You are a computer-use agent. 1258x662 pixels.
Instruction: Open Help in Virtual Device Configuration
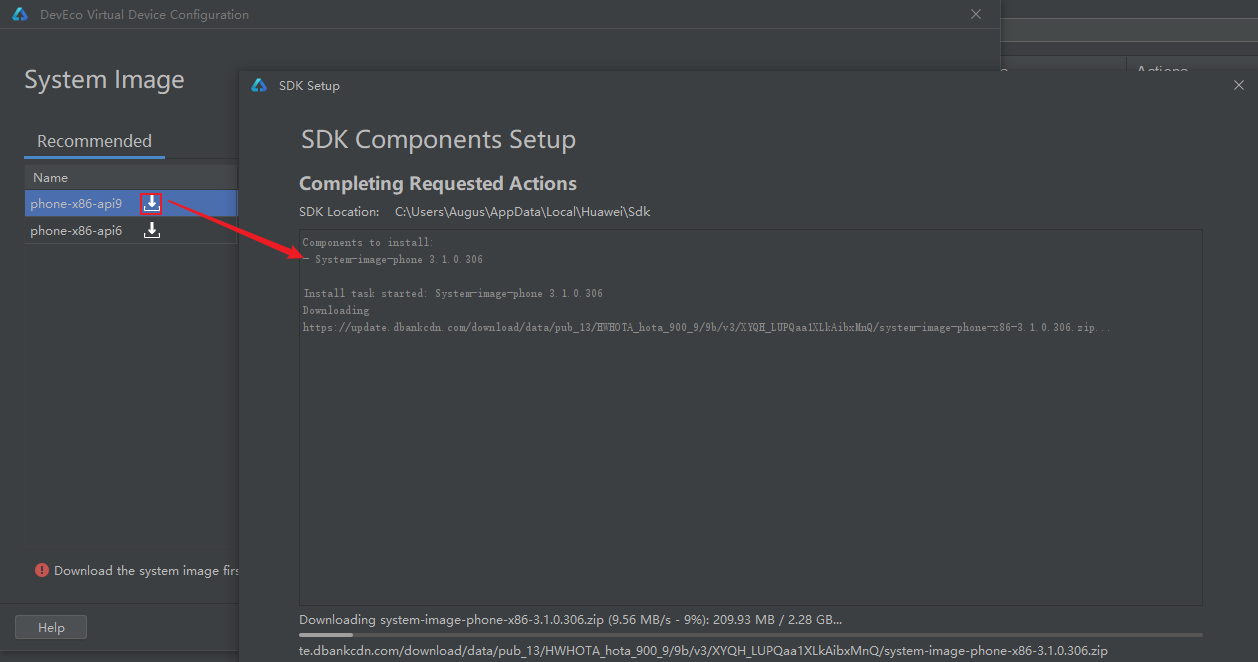(51, 627)
